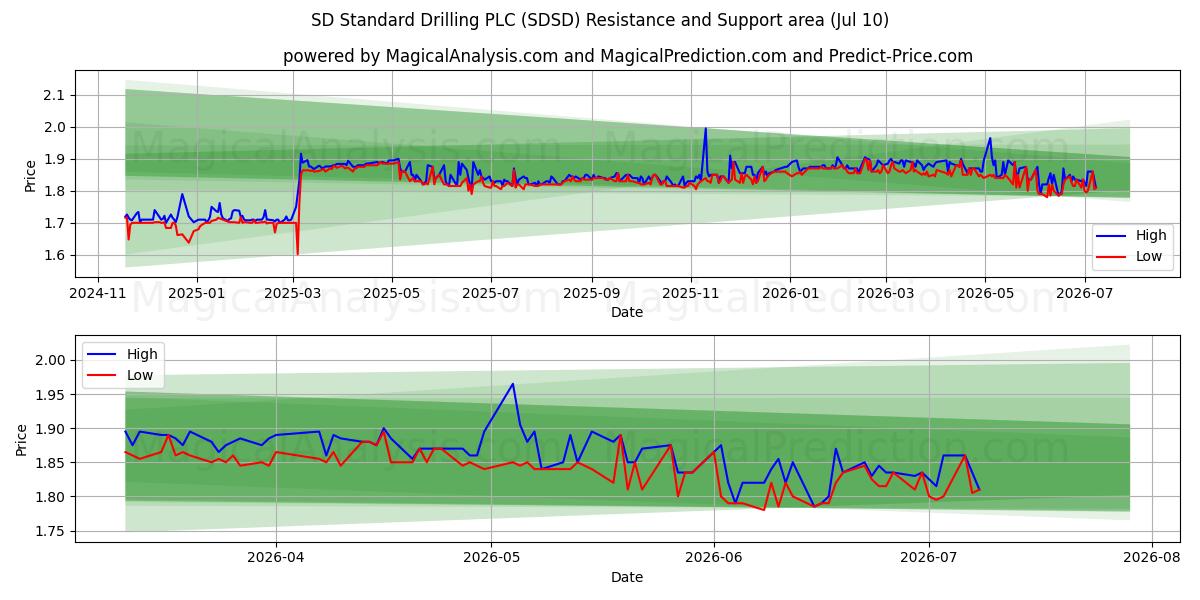Image resolution: width=1200 pixels, height=600 pixels.
Task: Click the '2026-03' x-axis tick label
Action: (886, 293)
